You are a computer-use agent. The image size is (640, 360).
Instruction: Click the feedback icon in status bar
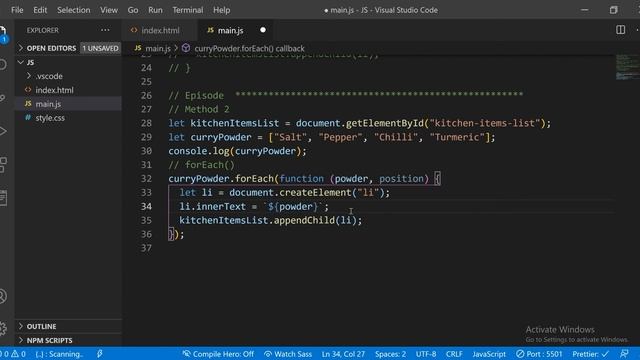tap(624, 354)
